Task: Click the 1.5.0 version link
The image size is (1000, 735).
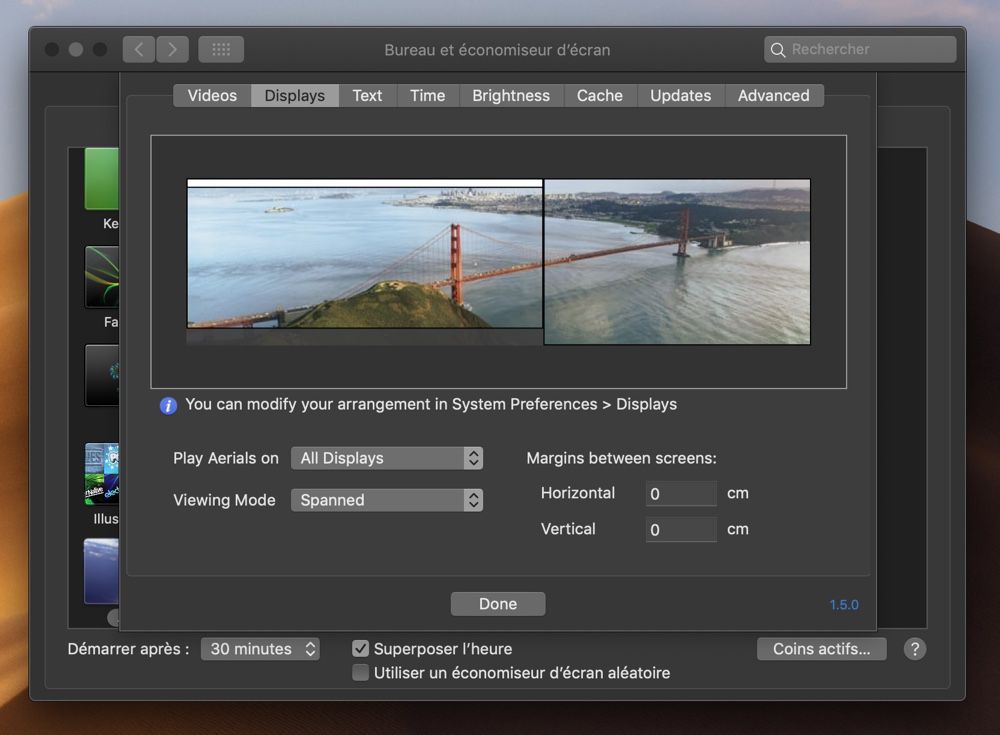Action: (844, 605)
